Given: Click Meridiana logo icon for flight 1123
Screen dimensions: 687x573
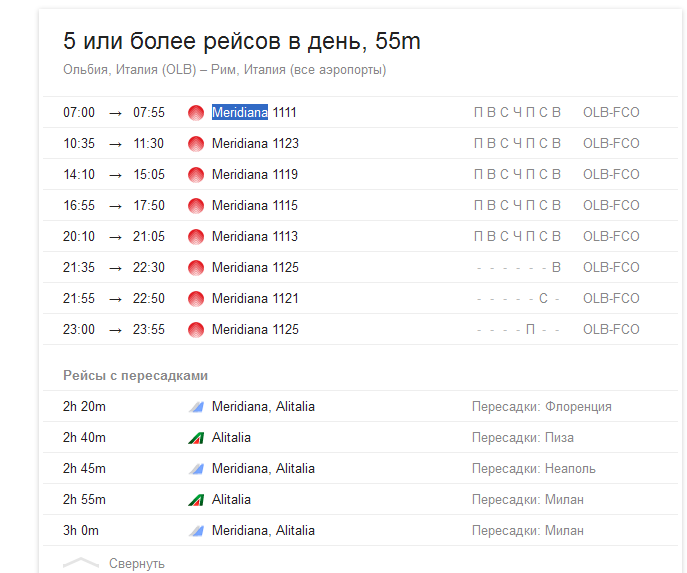Looking at the screenshot, I should point(196,144).
